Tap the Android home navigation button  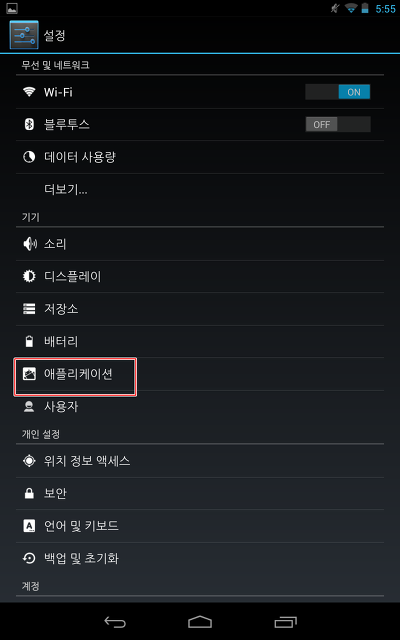[200, 622]
